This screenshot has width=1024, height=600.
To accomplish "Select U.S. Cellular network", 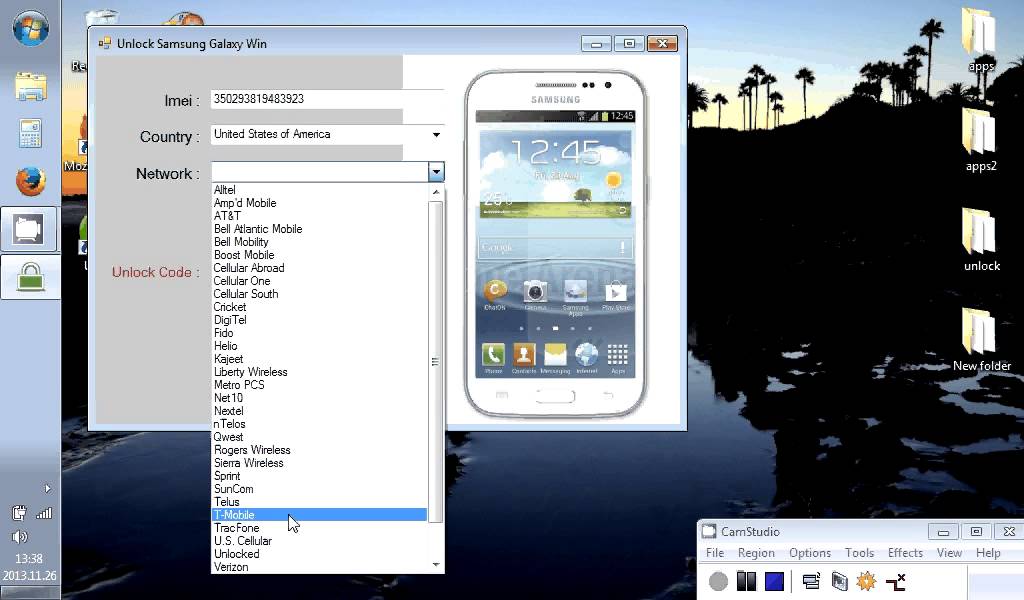I will (320, 541).
